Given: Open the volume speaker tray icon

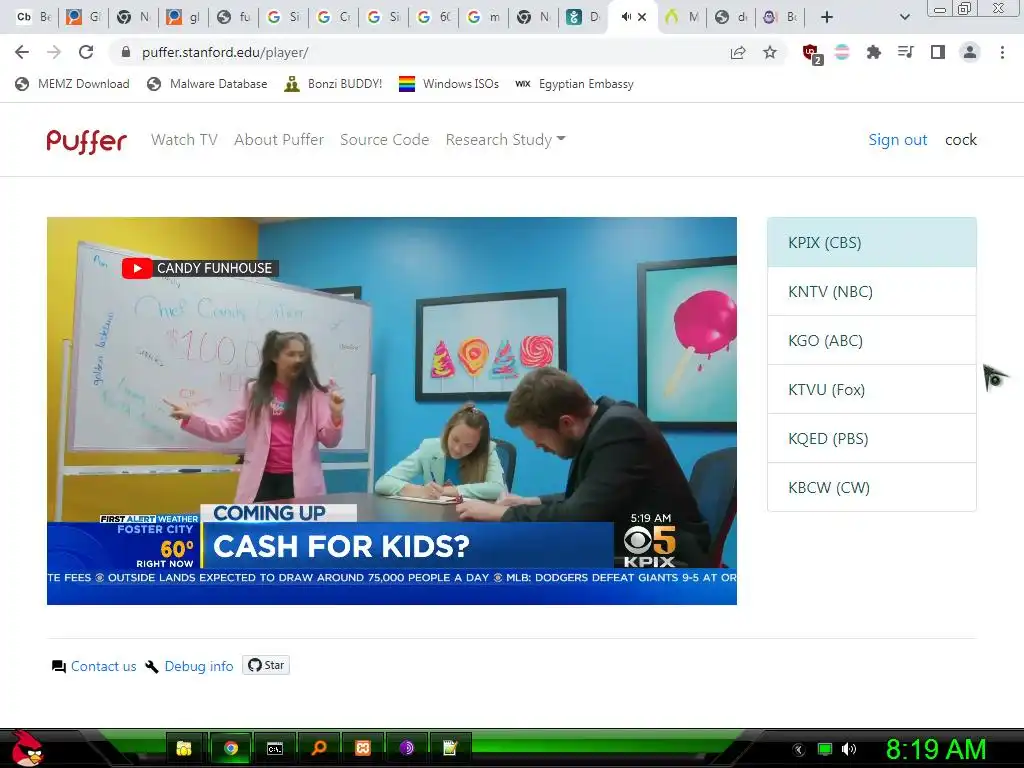Looking at the screenshot, I should click(849, 749).
